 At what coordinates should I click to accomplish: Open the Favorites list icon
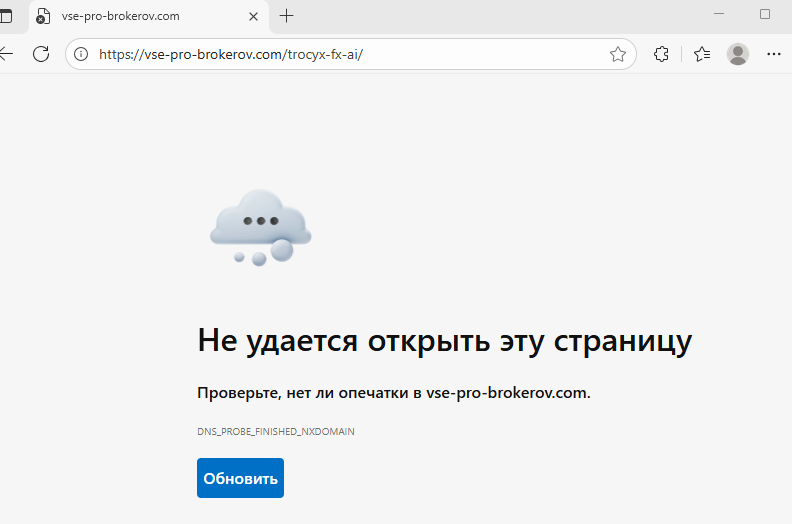tap(702, 54)
